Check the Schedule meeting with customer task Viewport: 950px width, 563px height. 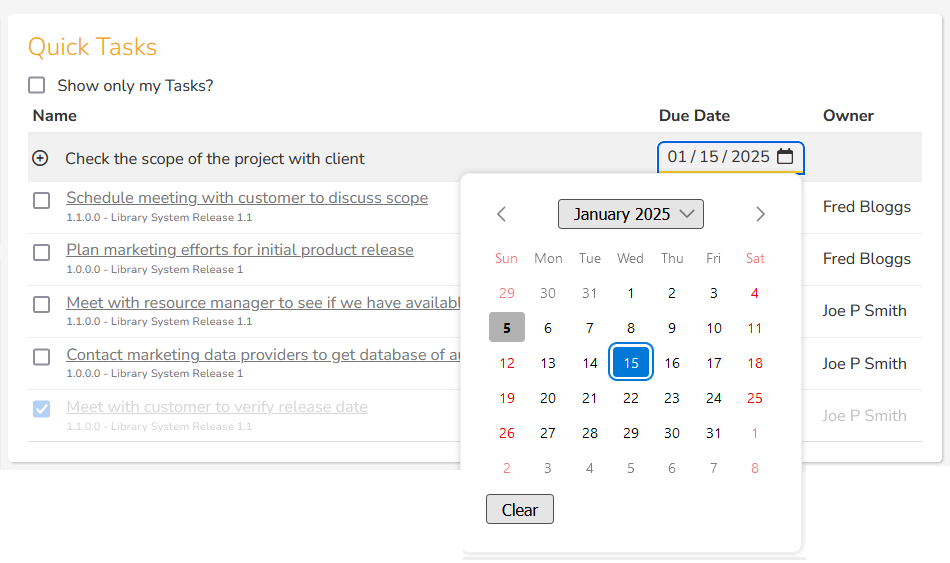click(41, 200)
